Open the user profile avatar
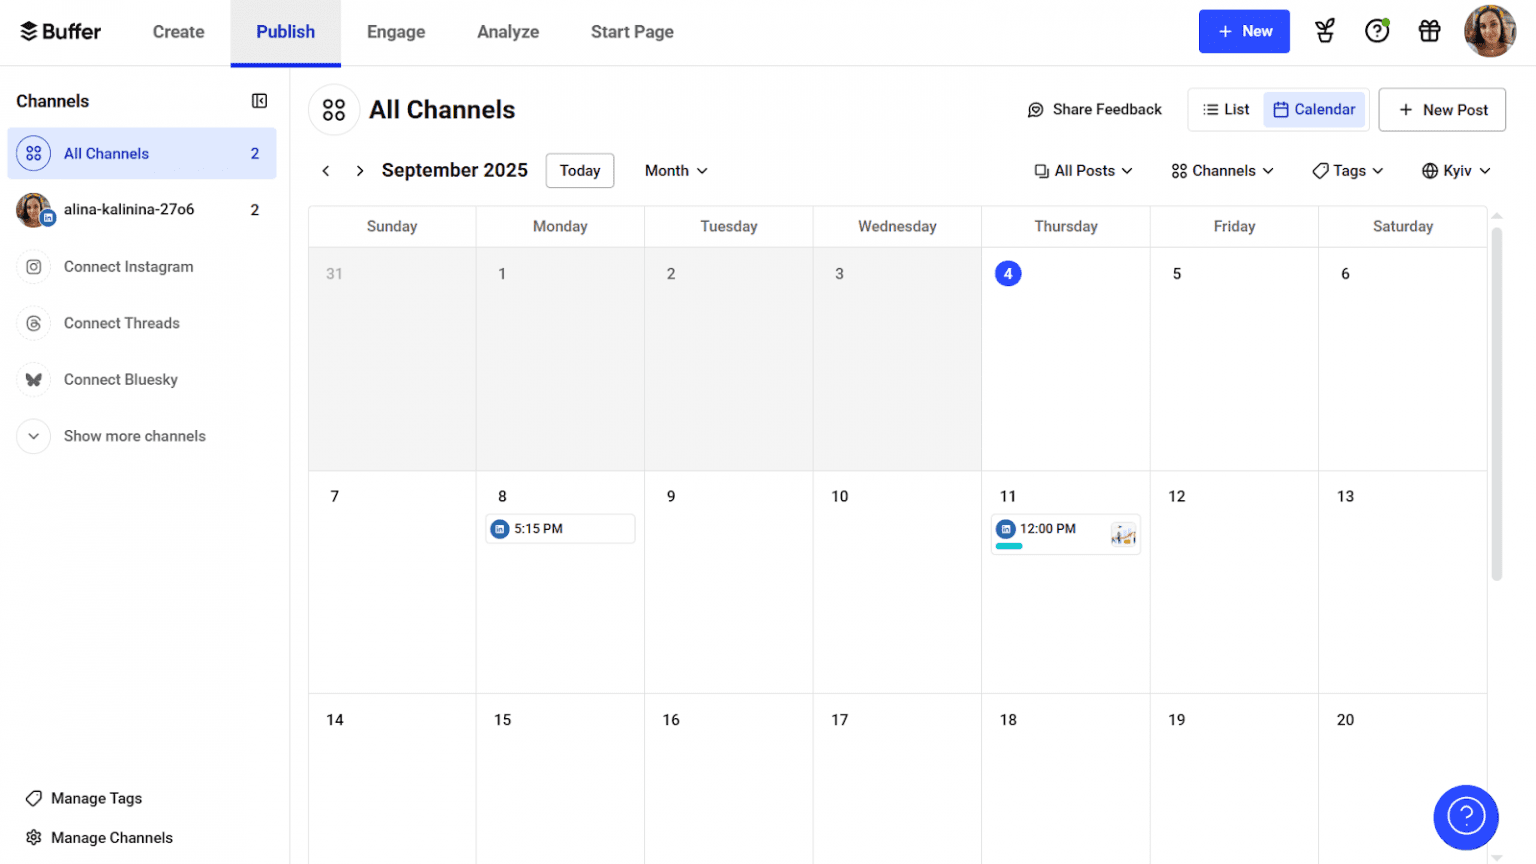 [x=1489, y=31]
